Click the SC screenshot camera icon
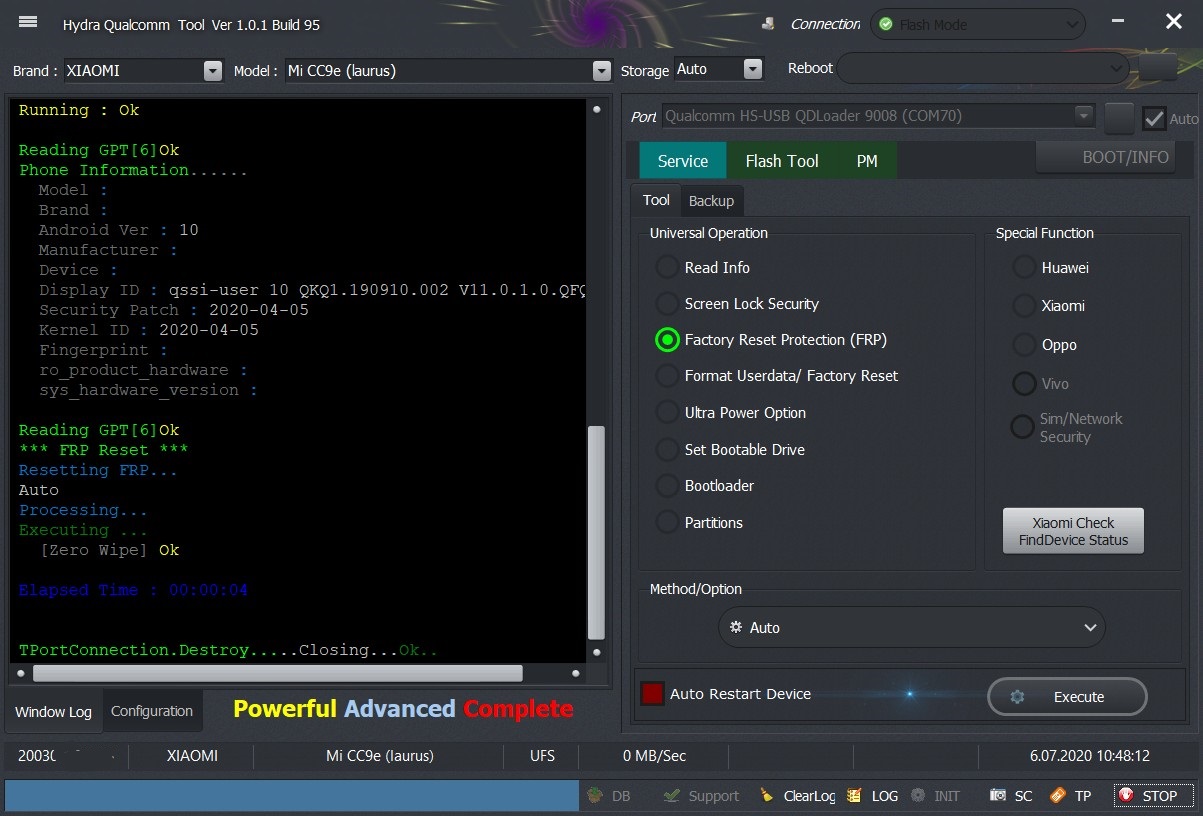Screen dimensions: 1203x816 click(998, 796)
